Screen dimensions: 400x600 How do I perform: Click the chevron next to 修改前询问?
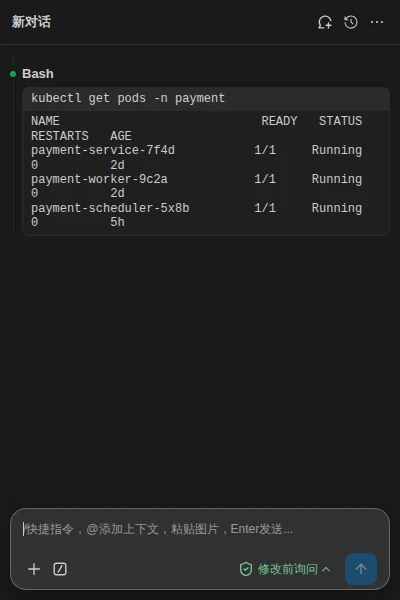click(326, 569)
